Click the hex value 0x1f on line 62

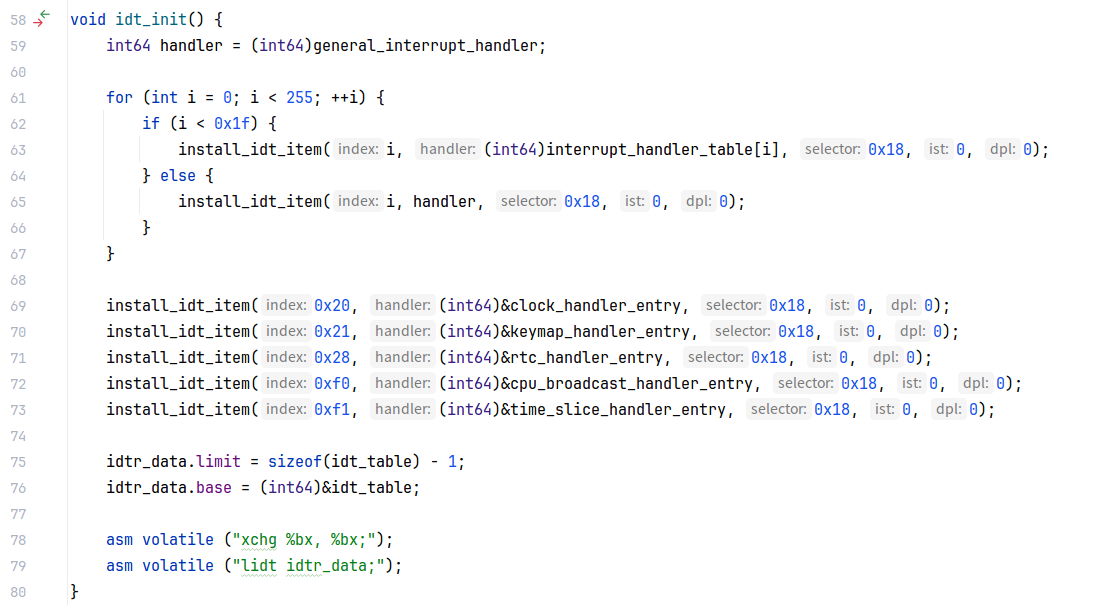coord(232,124)
